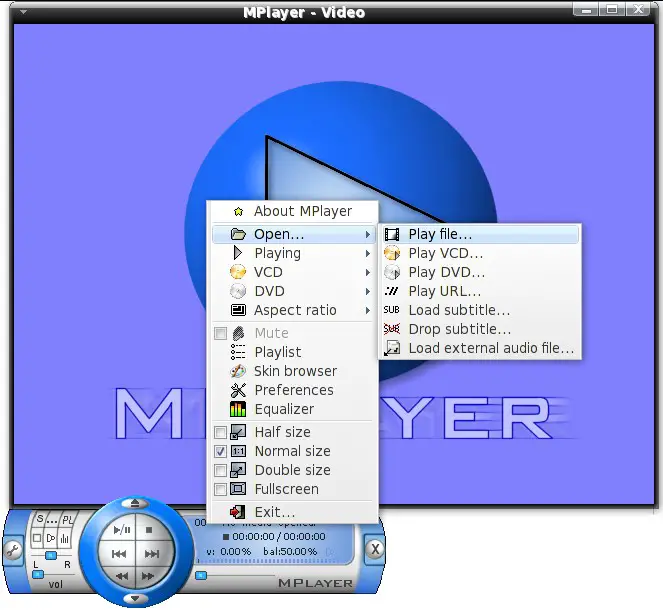The height and width of the screenshot is (610, 663).
Task: Open the window menu triangle in title bar
Action: (x=24, y=12)
